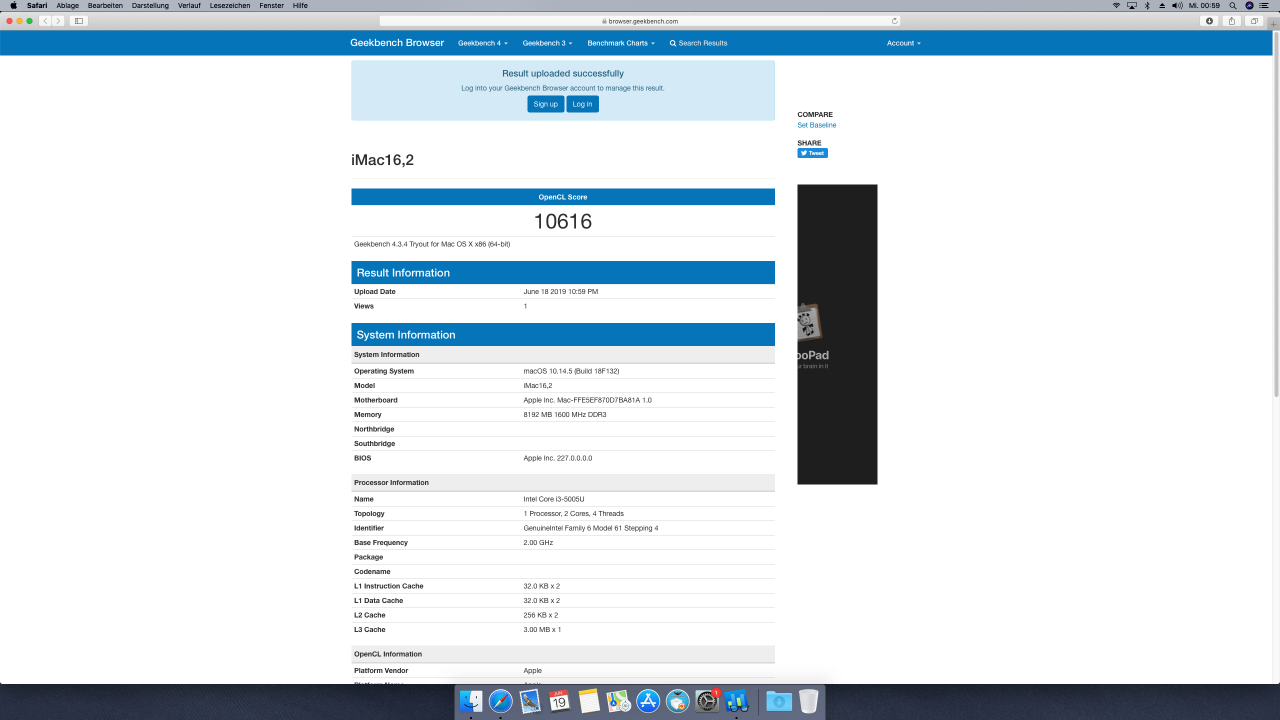Click the Safari address bar
This screenshot has height=720, width=1280.
click(x=640, y=20)
